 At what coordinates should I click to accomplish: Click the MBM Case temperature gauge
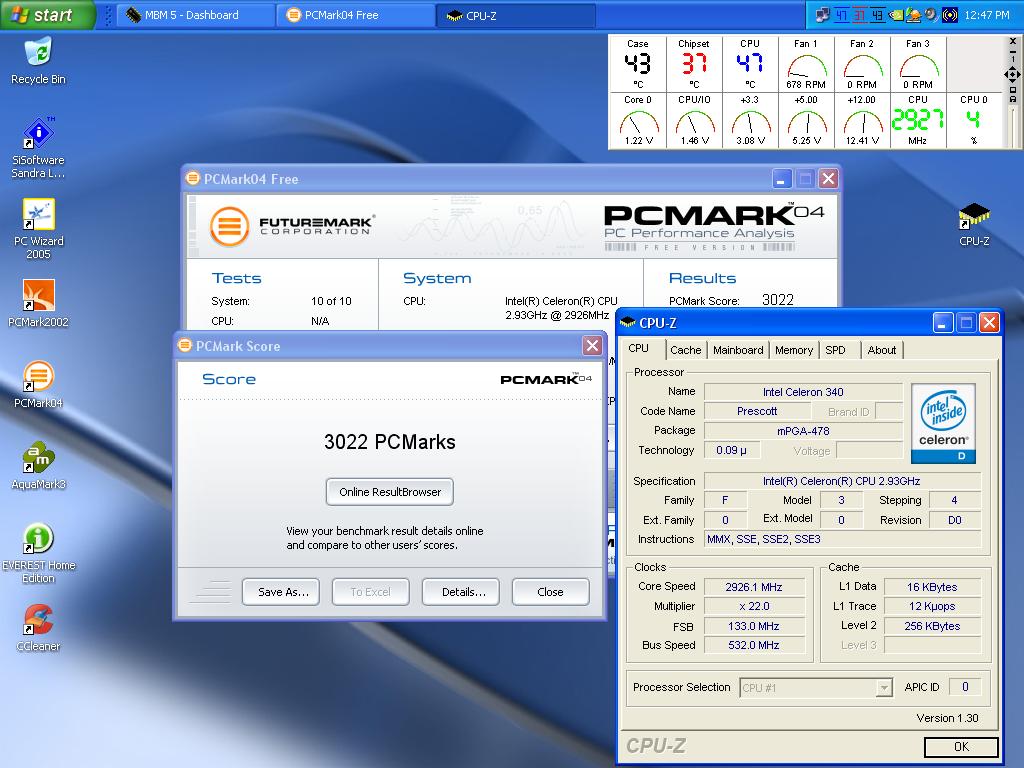click(x=637, y=63)
